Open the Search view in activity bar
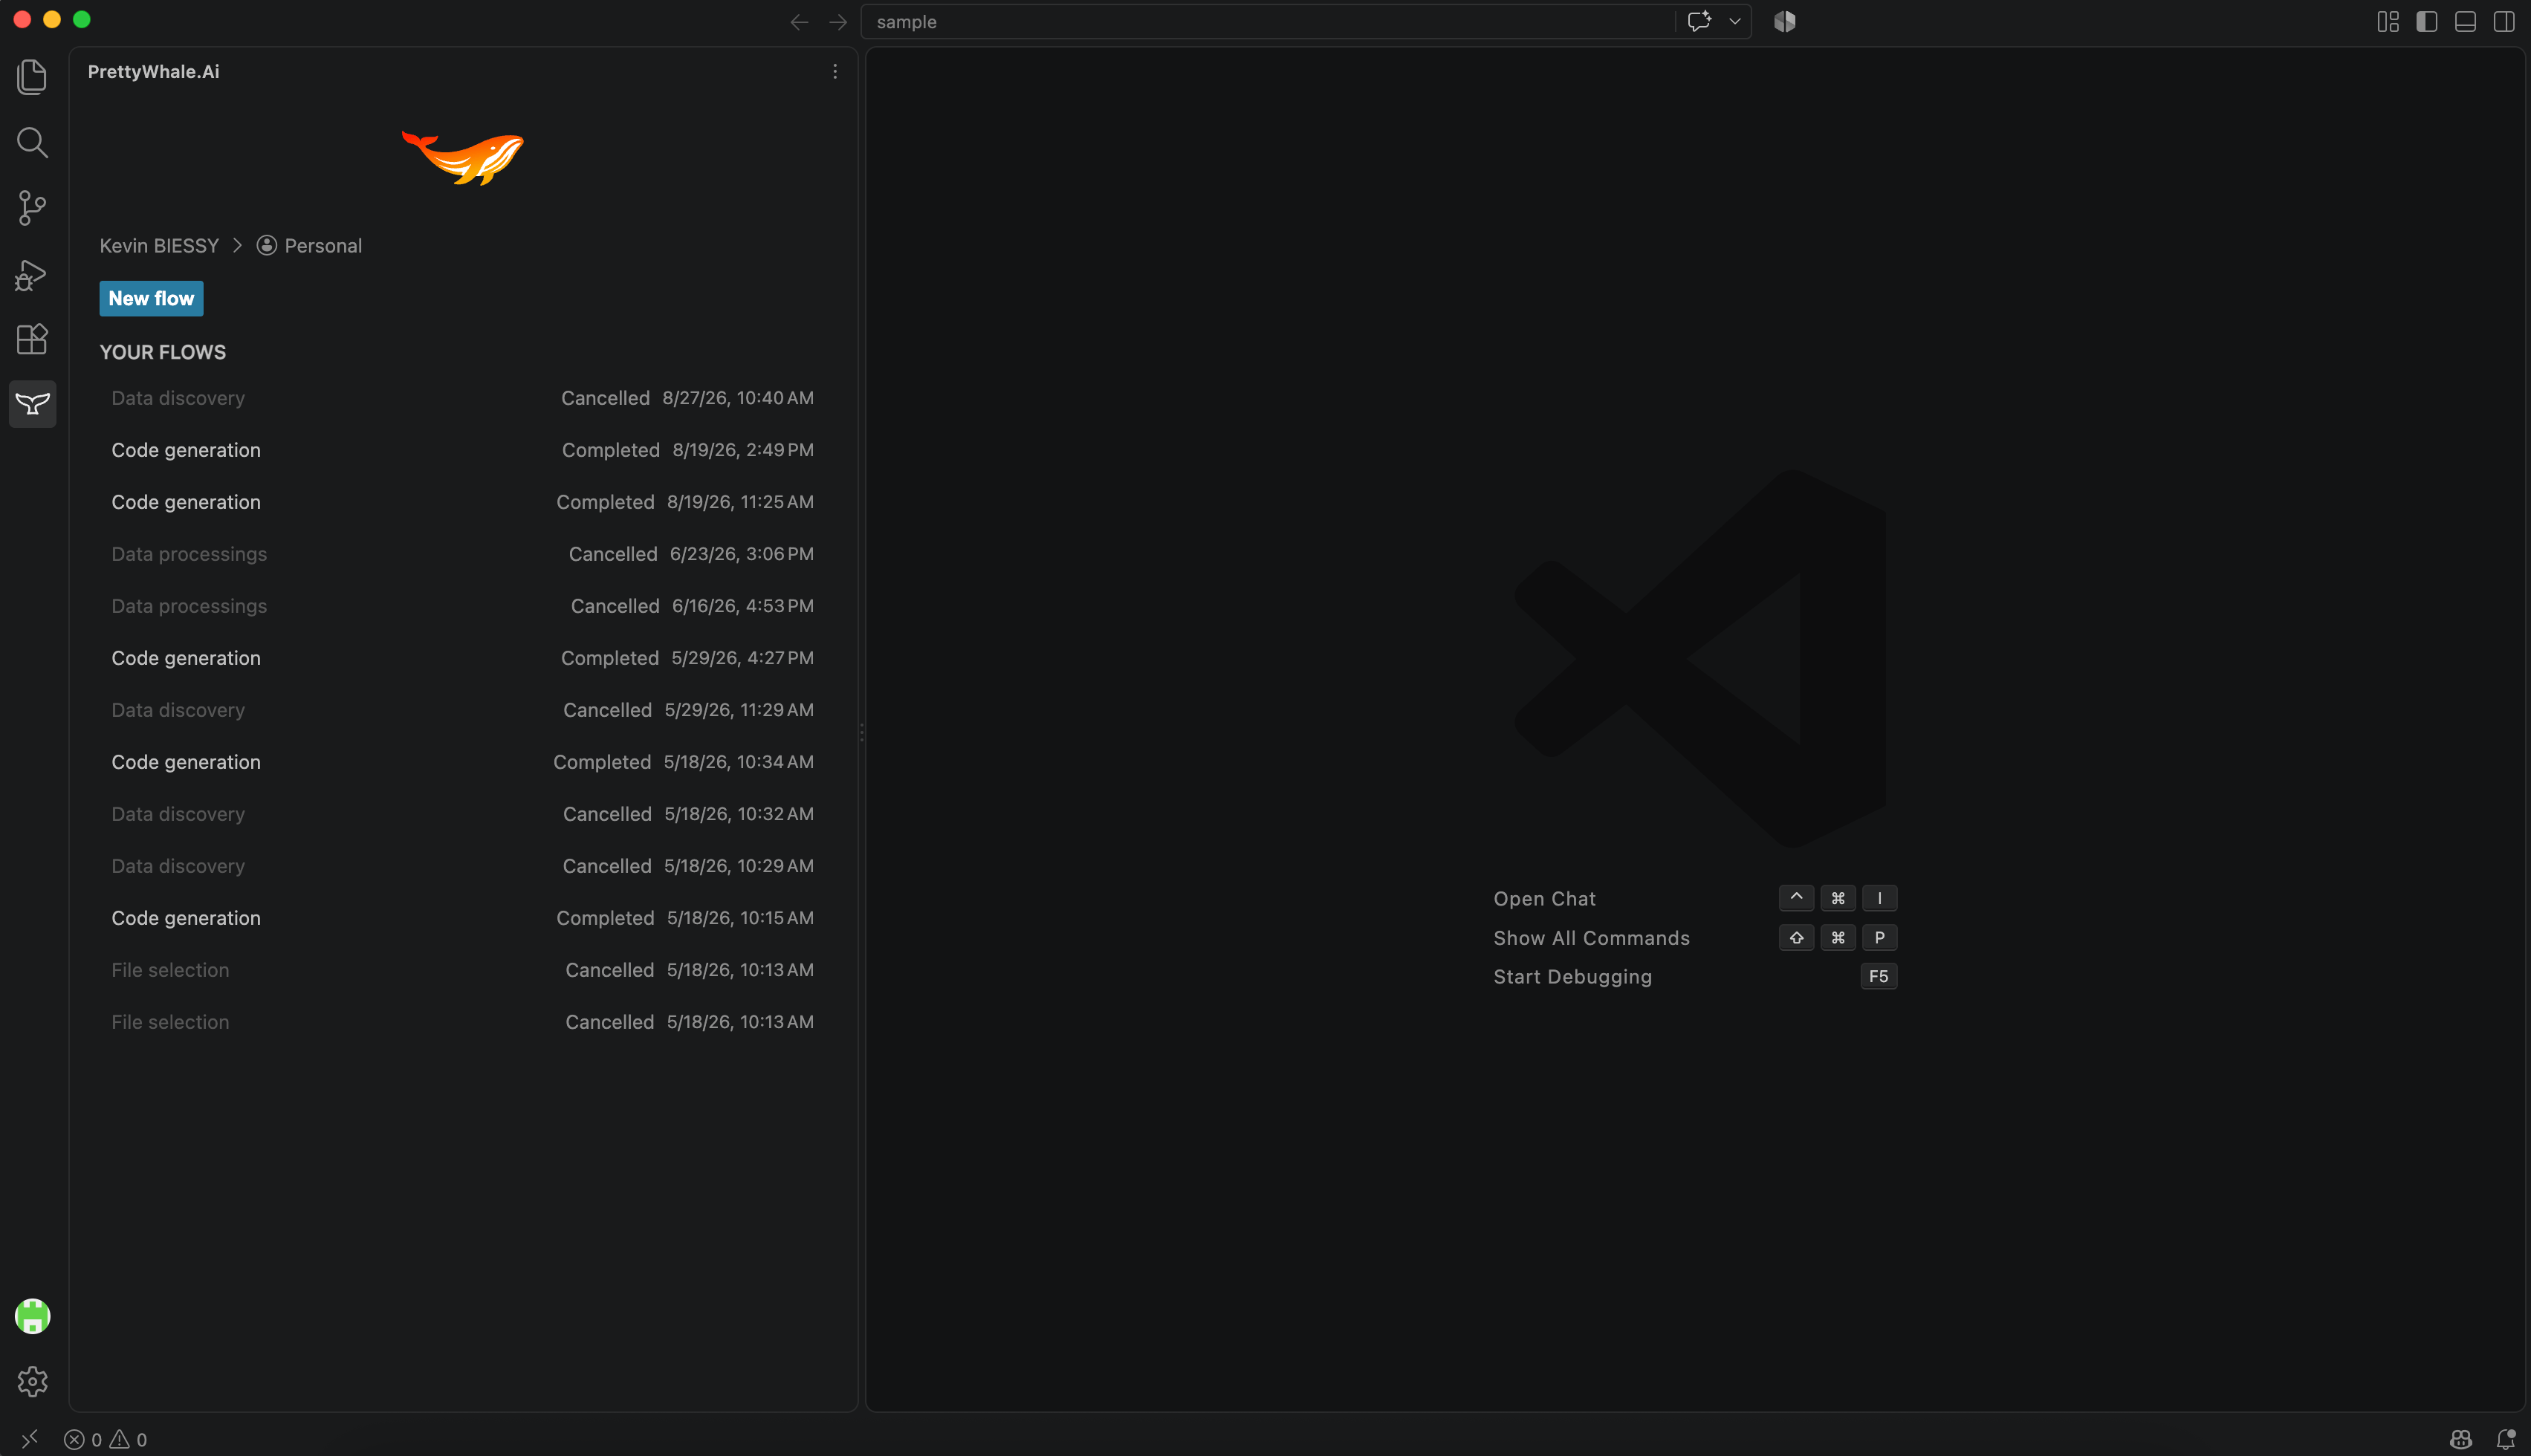The height and width of the screenshot is (1456, 2531). coord(32,142)
